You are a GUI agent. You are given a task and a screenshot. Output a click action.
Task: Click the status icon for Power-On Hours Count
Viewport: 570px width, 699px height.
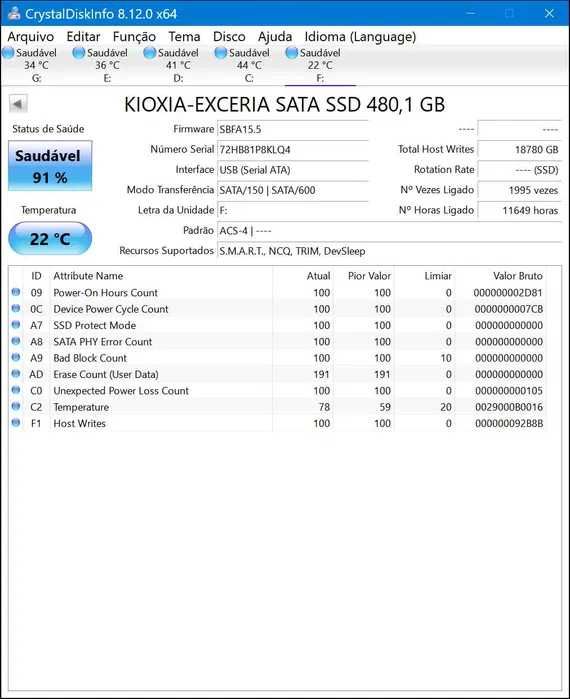16,292
